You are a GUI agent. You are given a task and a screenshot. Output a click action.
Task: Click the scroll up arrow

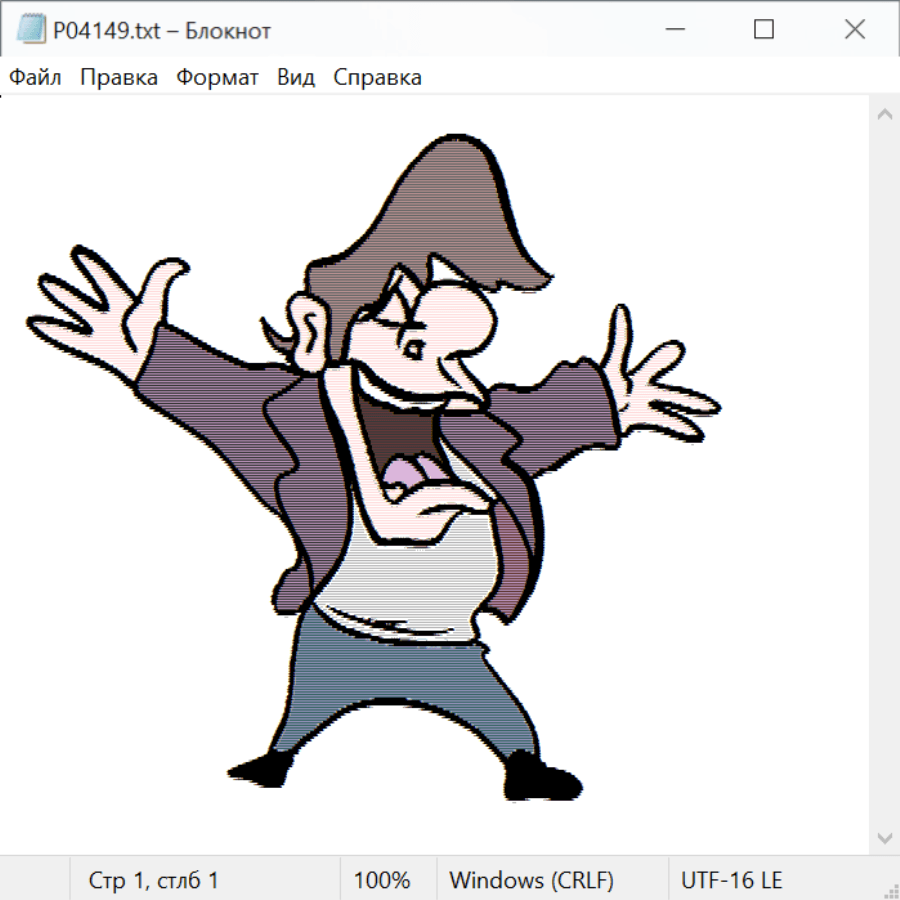pos(884,115)
